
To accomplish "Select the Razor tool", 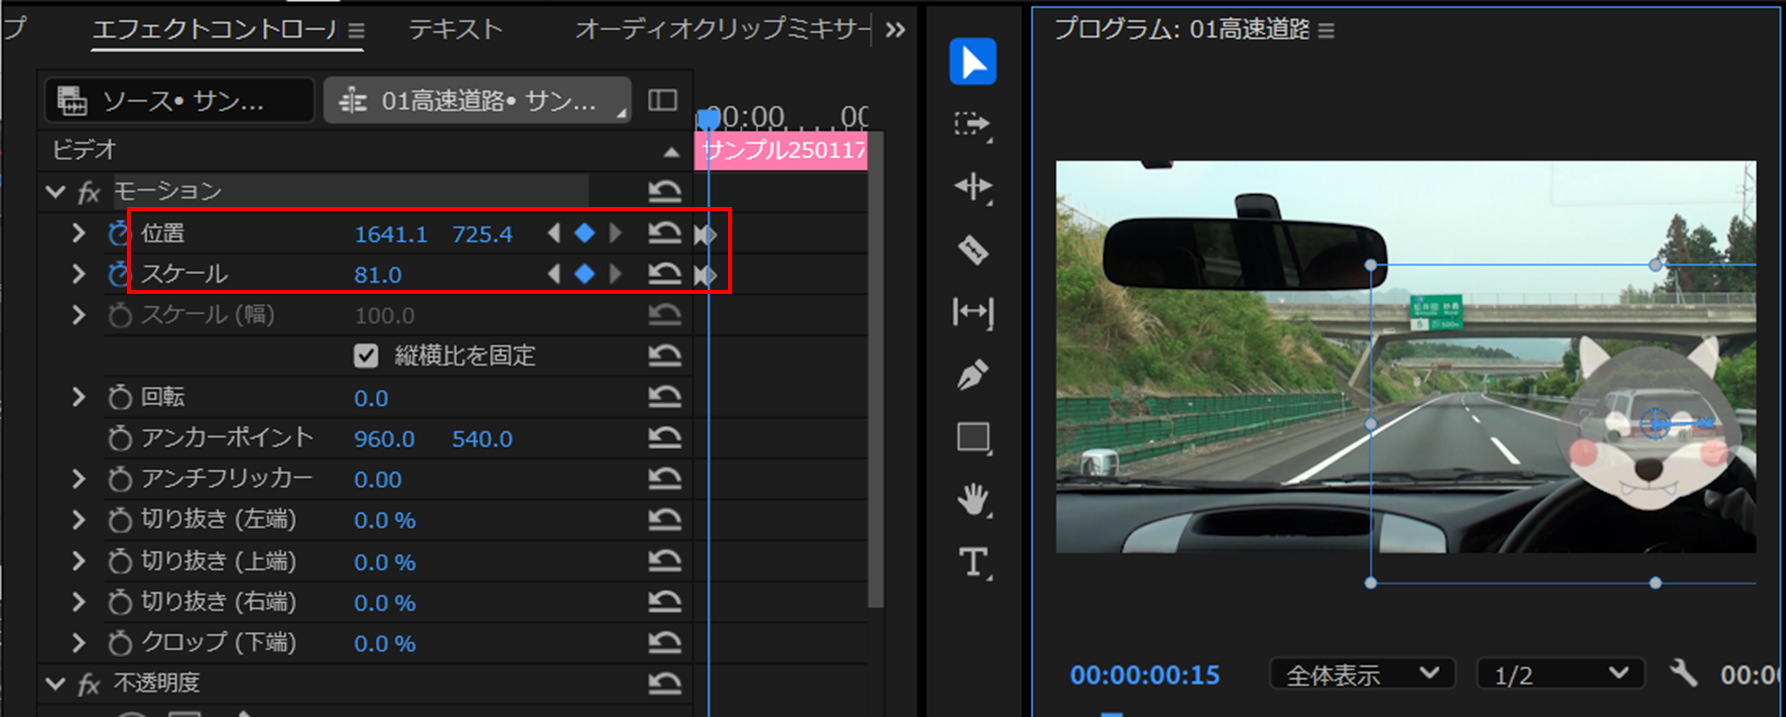I will pyautogui.click(x=972, y=250).
